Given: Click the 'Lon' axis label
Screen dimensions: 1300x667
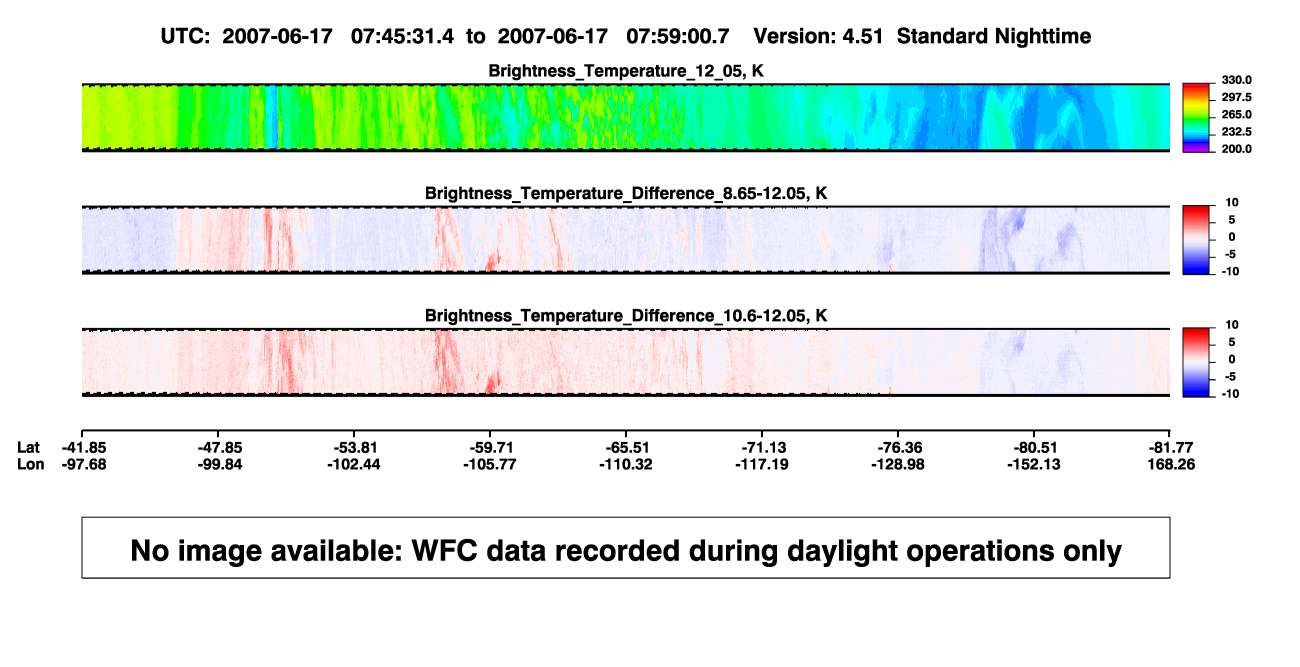Looking at the screenshot, I should point(31,464).
